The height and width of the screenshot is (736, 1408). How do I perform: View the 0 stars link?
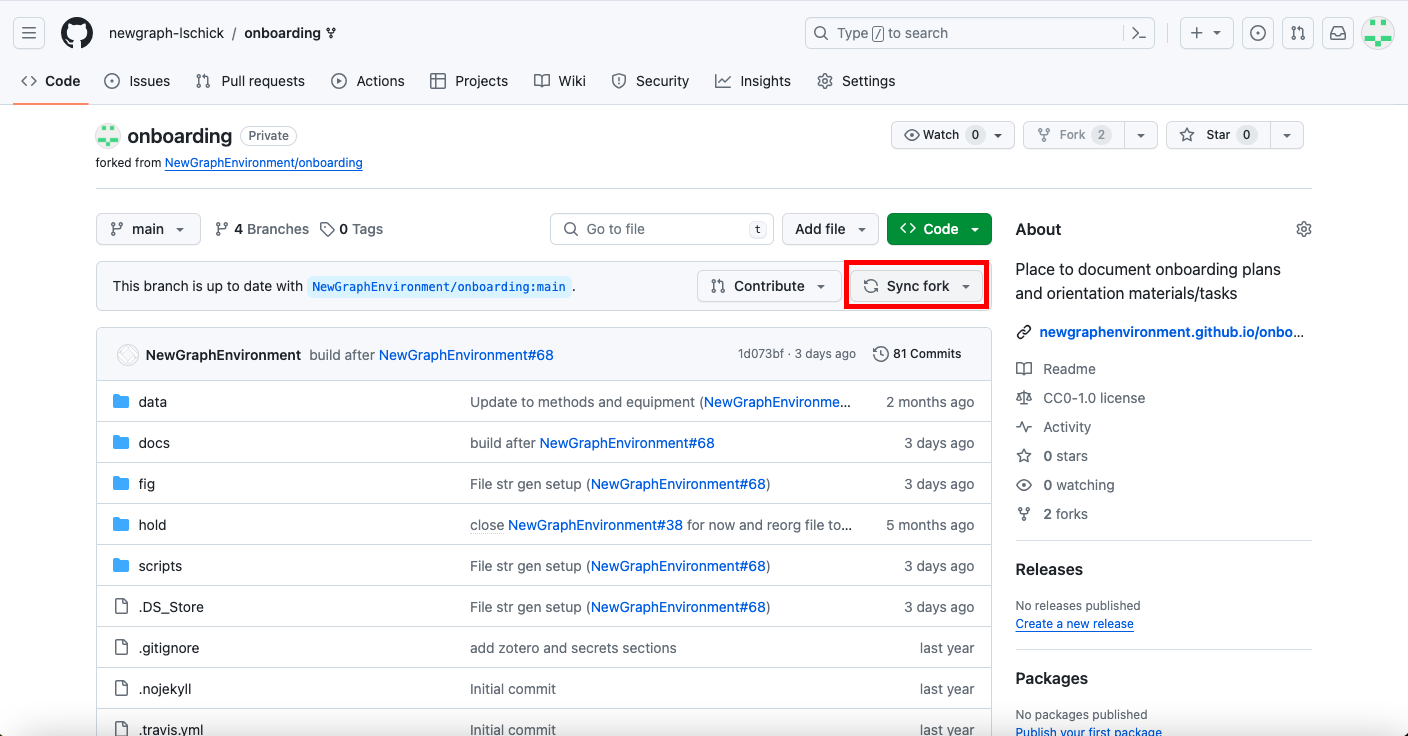(x=1065, y=456)
